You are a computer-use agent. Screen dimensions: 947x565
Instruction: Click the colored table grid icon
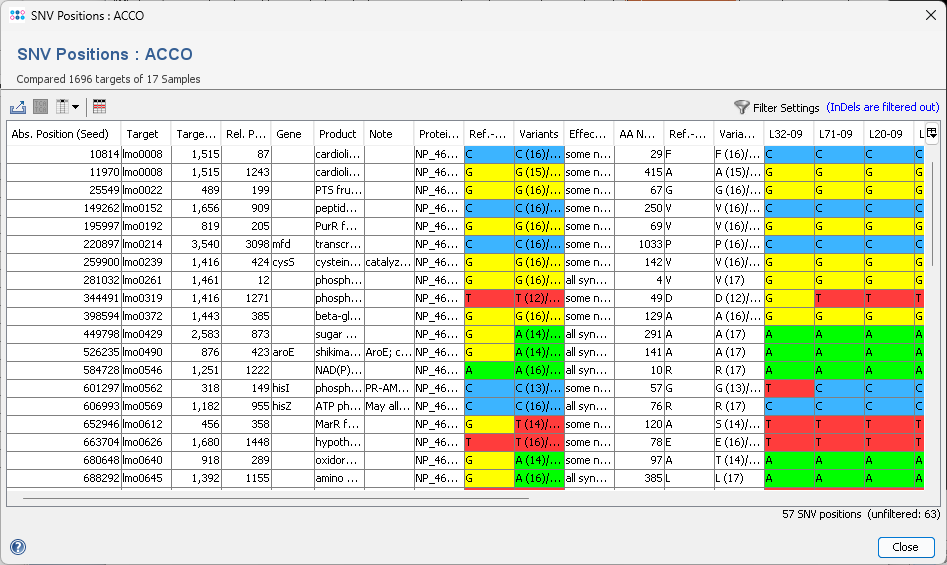(99, 107)
